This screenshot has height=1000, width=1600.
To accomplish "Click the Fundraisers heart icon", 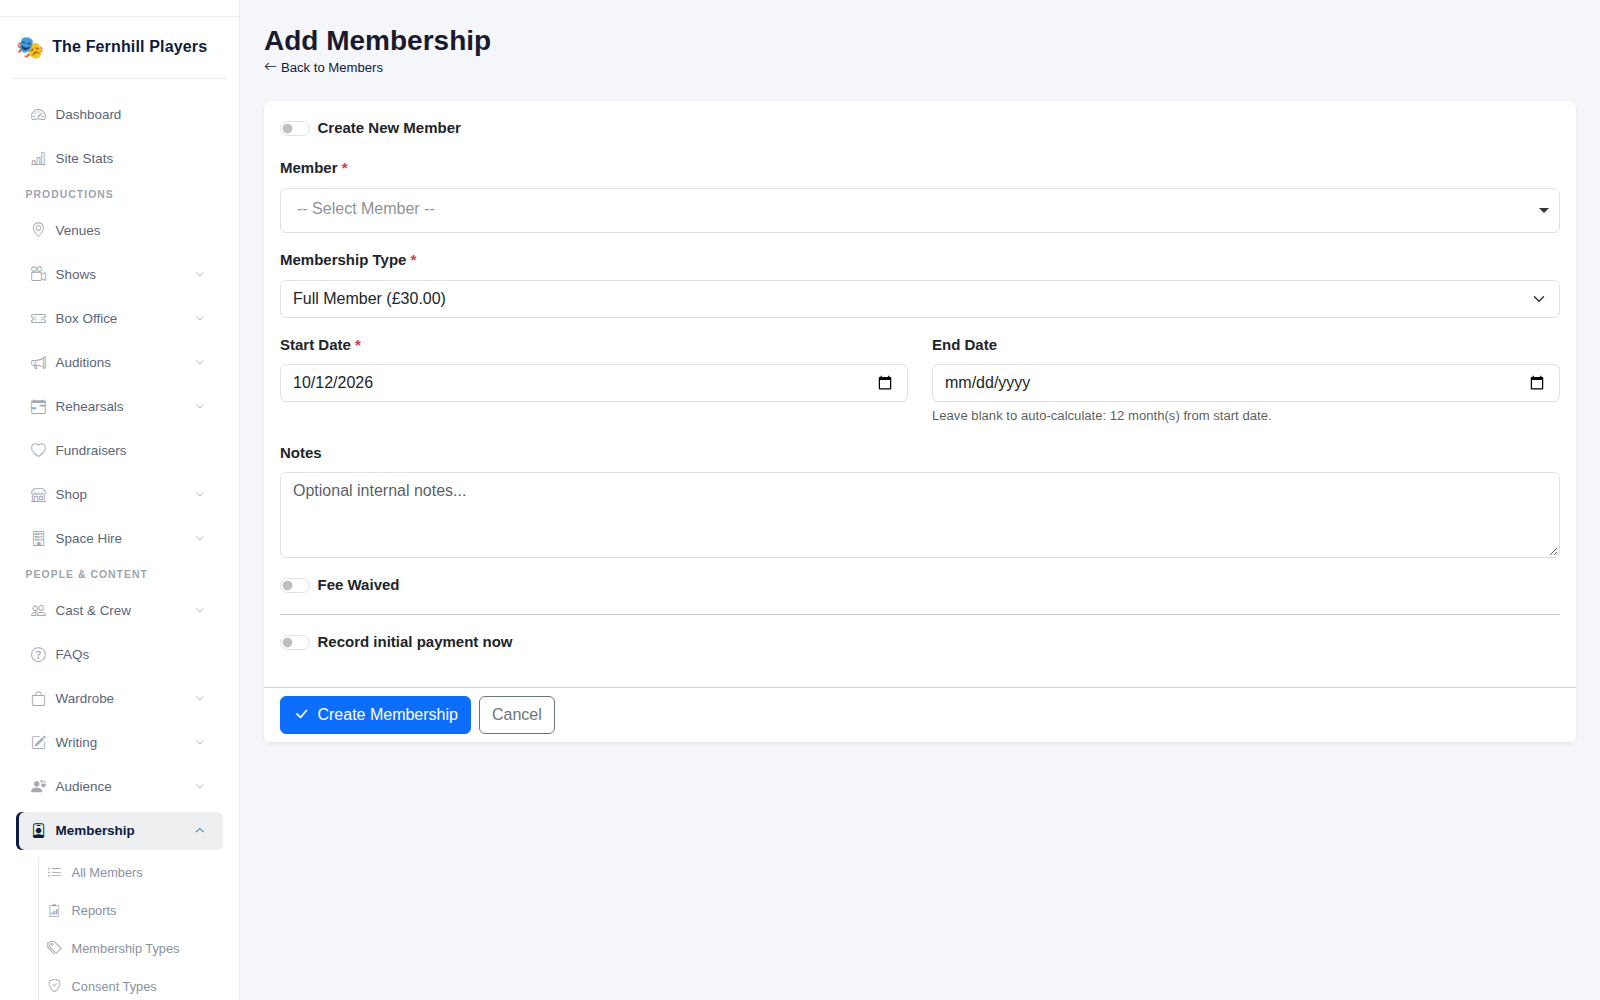I will (x=38, y=451).
